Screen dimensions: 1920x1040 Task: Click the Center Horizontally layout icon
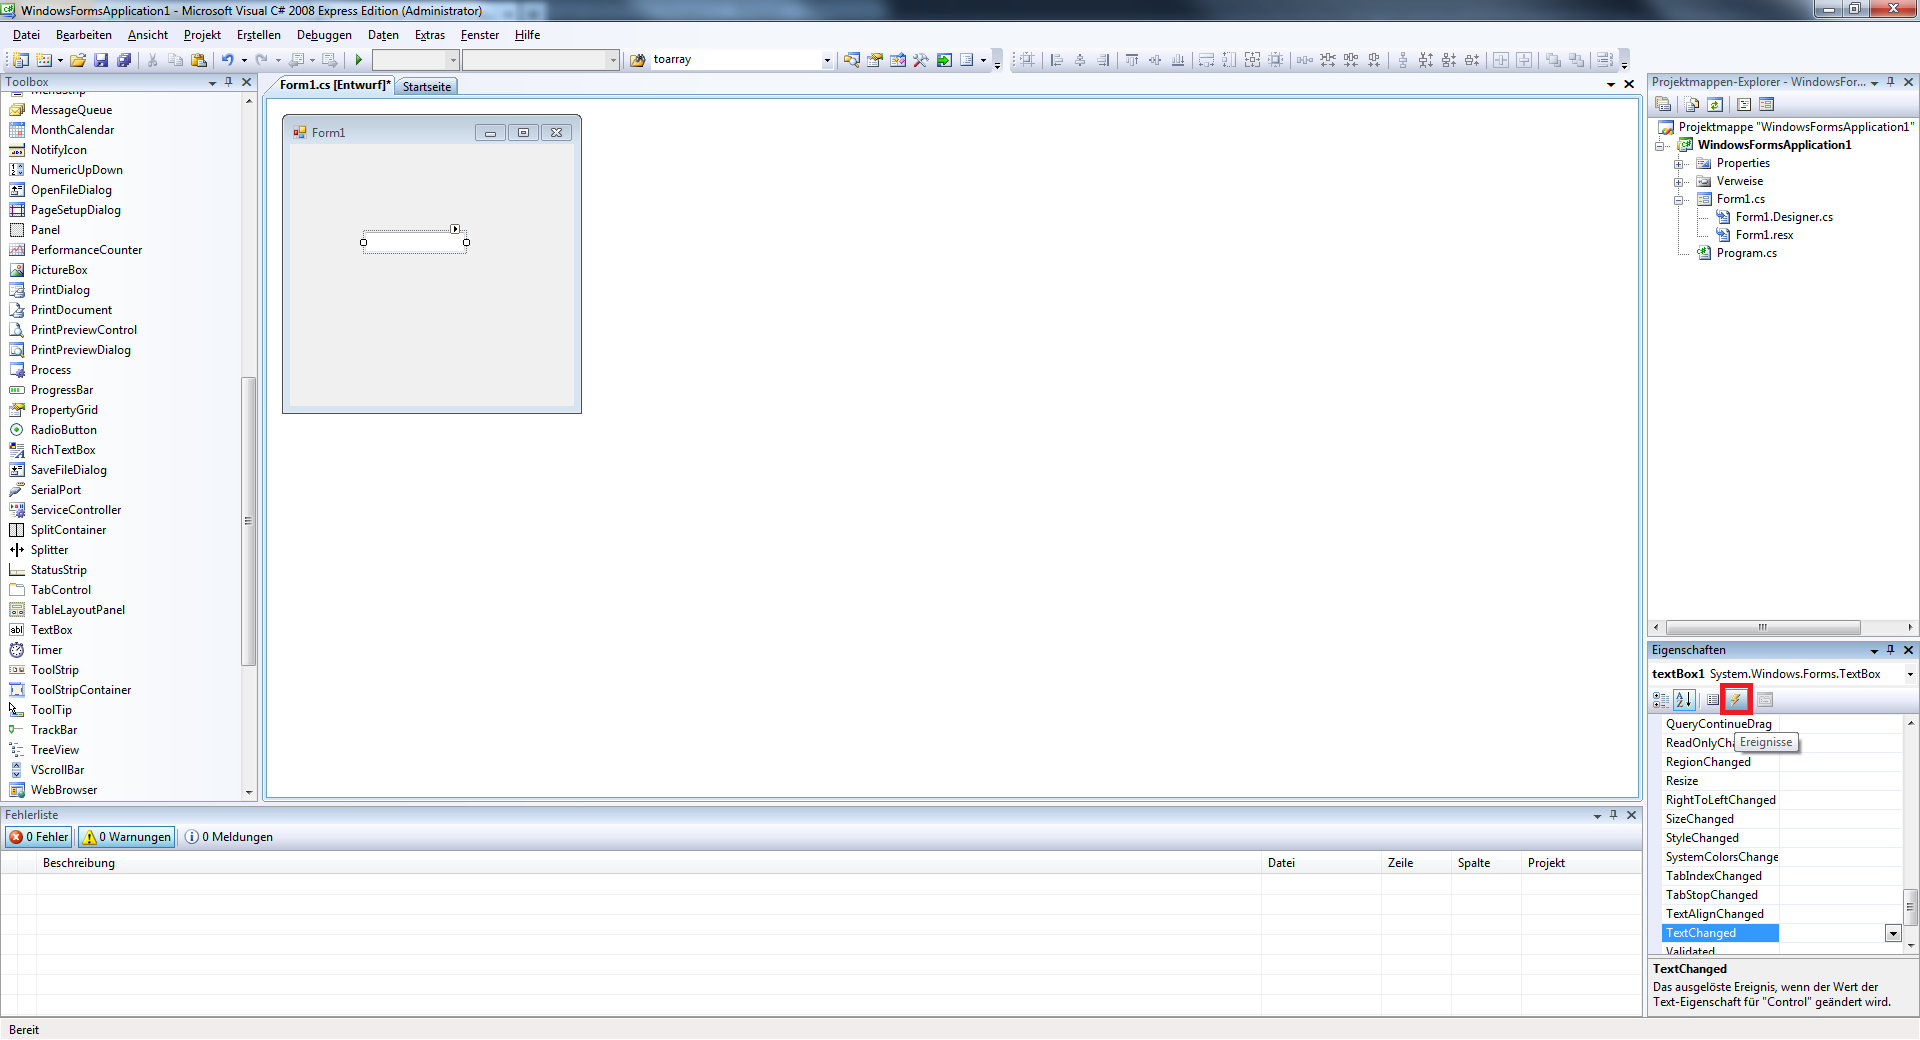tap(1501, 60)
